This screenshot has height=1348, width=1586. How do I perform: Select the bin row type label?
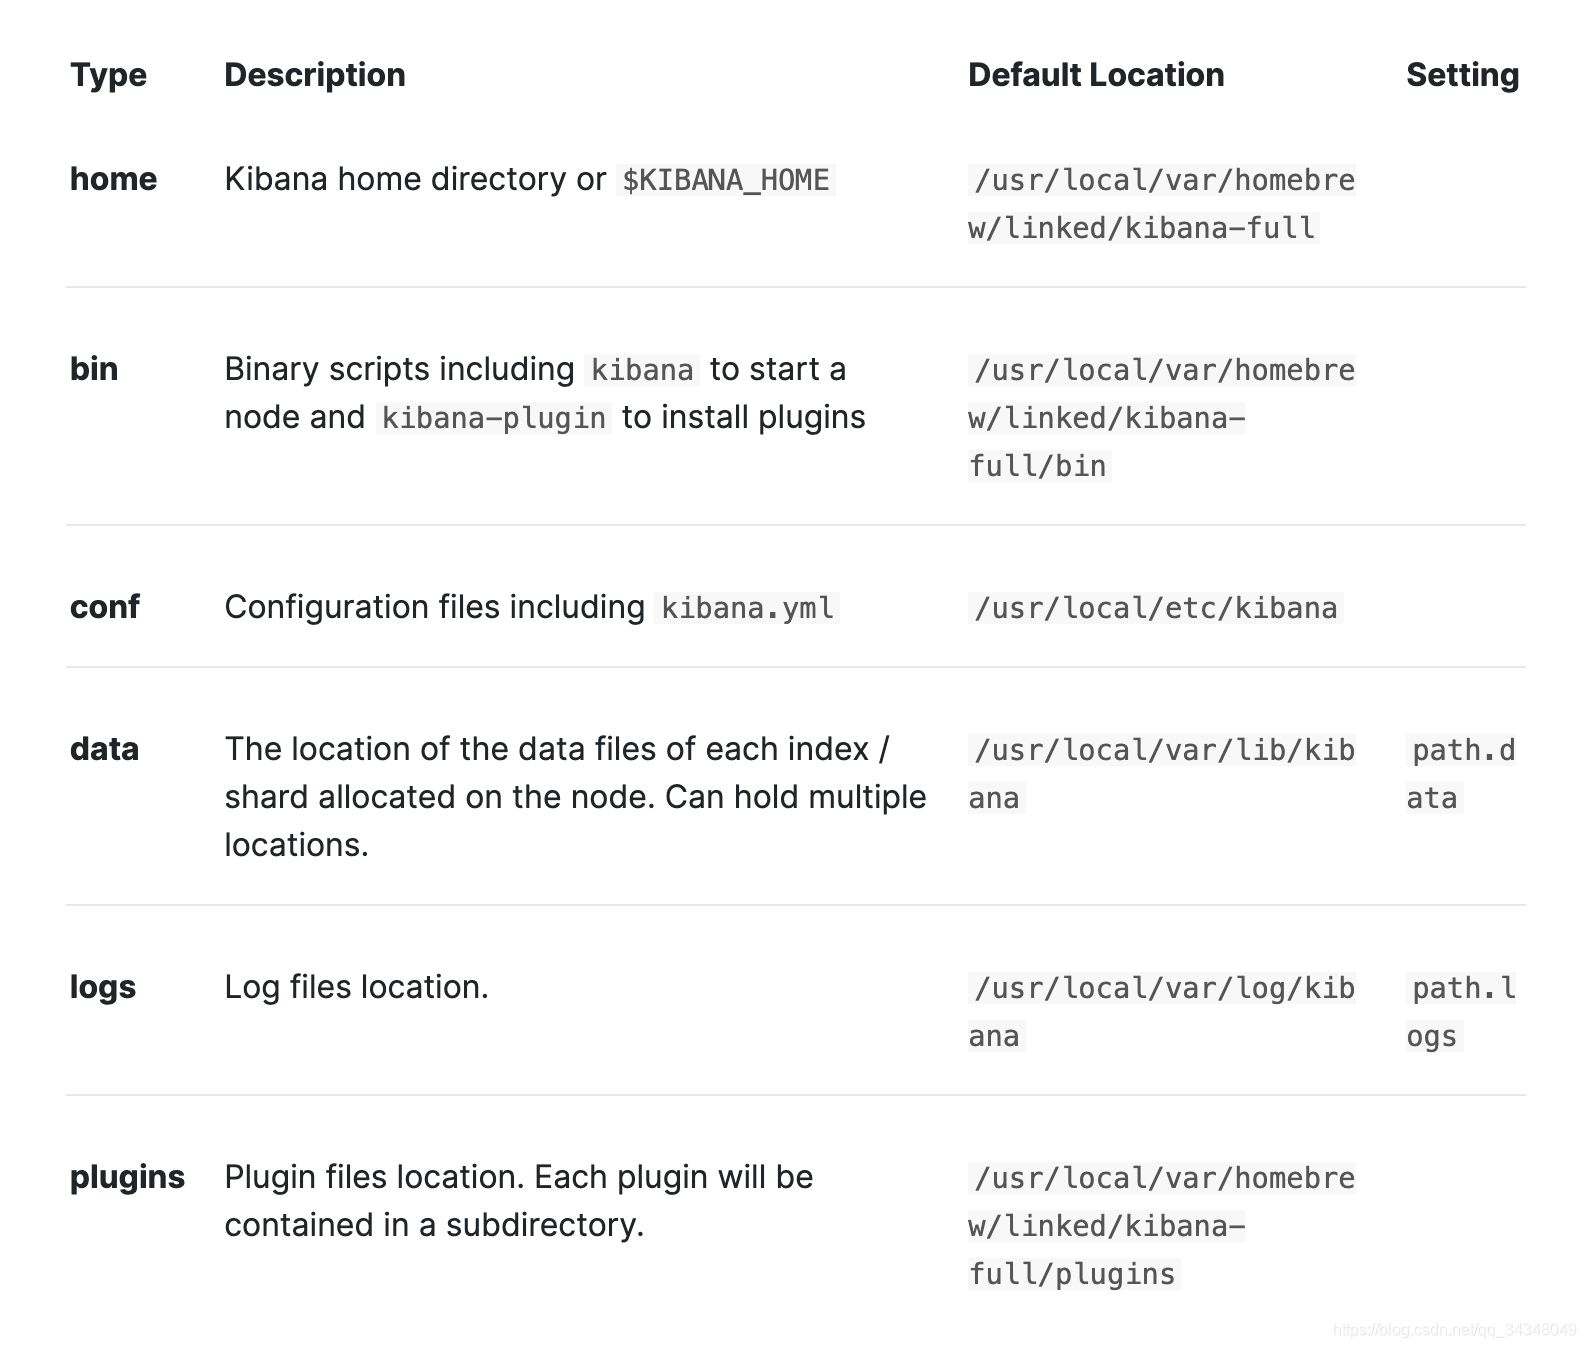coord(94,369)
